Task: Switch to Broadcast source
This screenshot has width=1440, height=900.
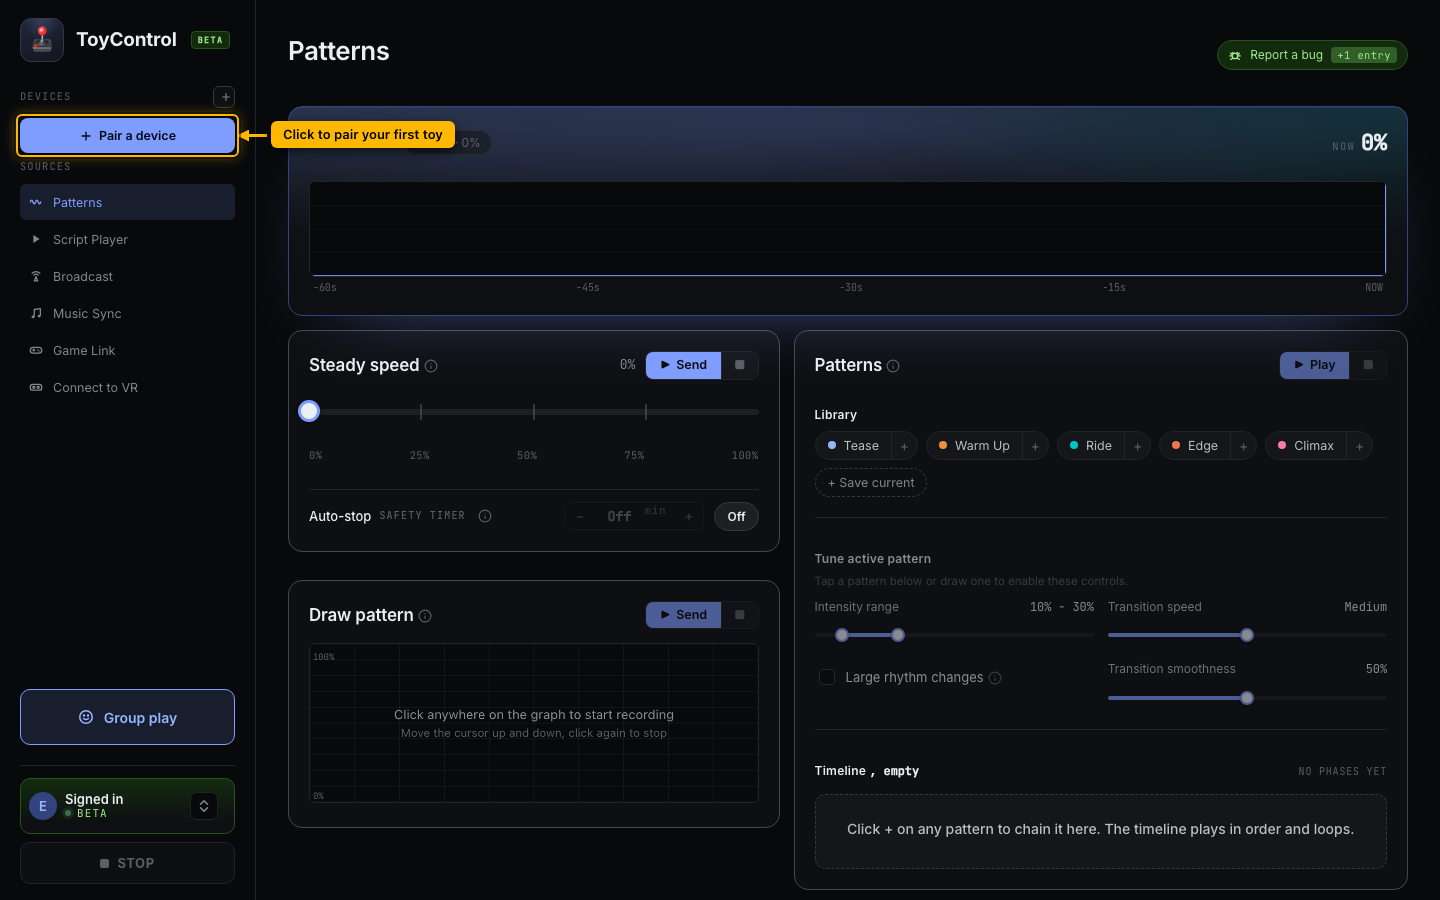Action: (x=127, y=276)
